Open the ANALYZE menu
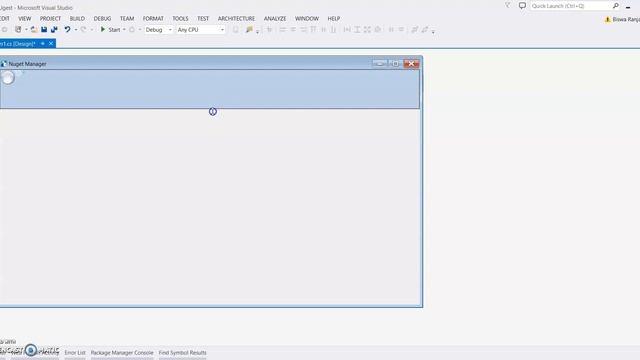The image size is (640, 360). tap(275, 18)
